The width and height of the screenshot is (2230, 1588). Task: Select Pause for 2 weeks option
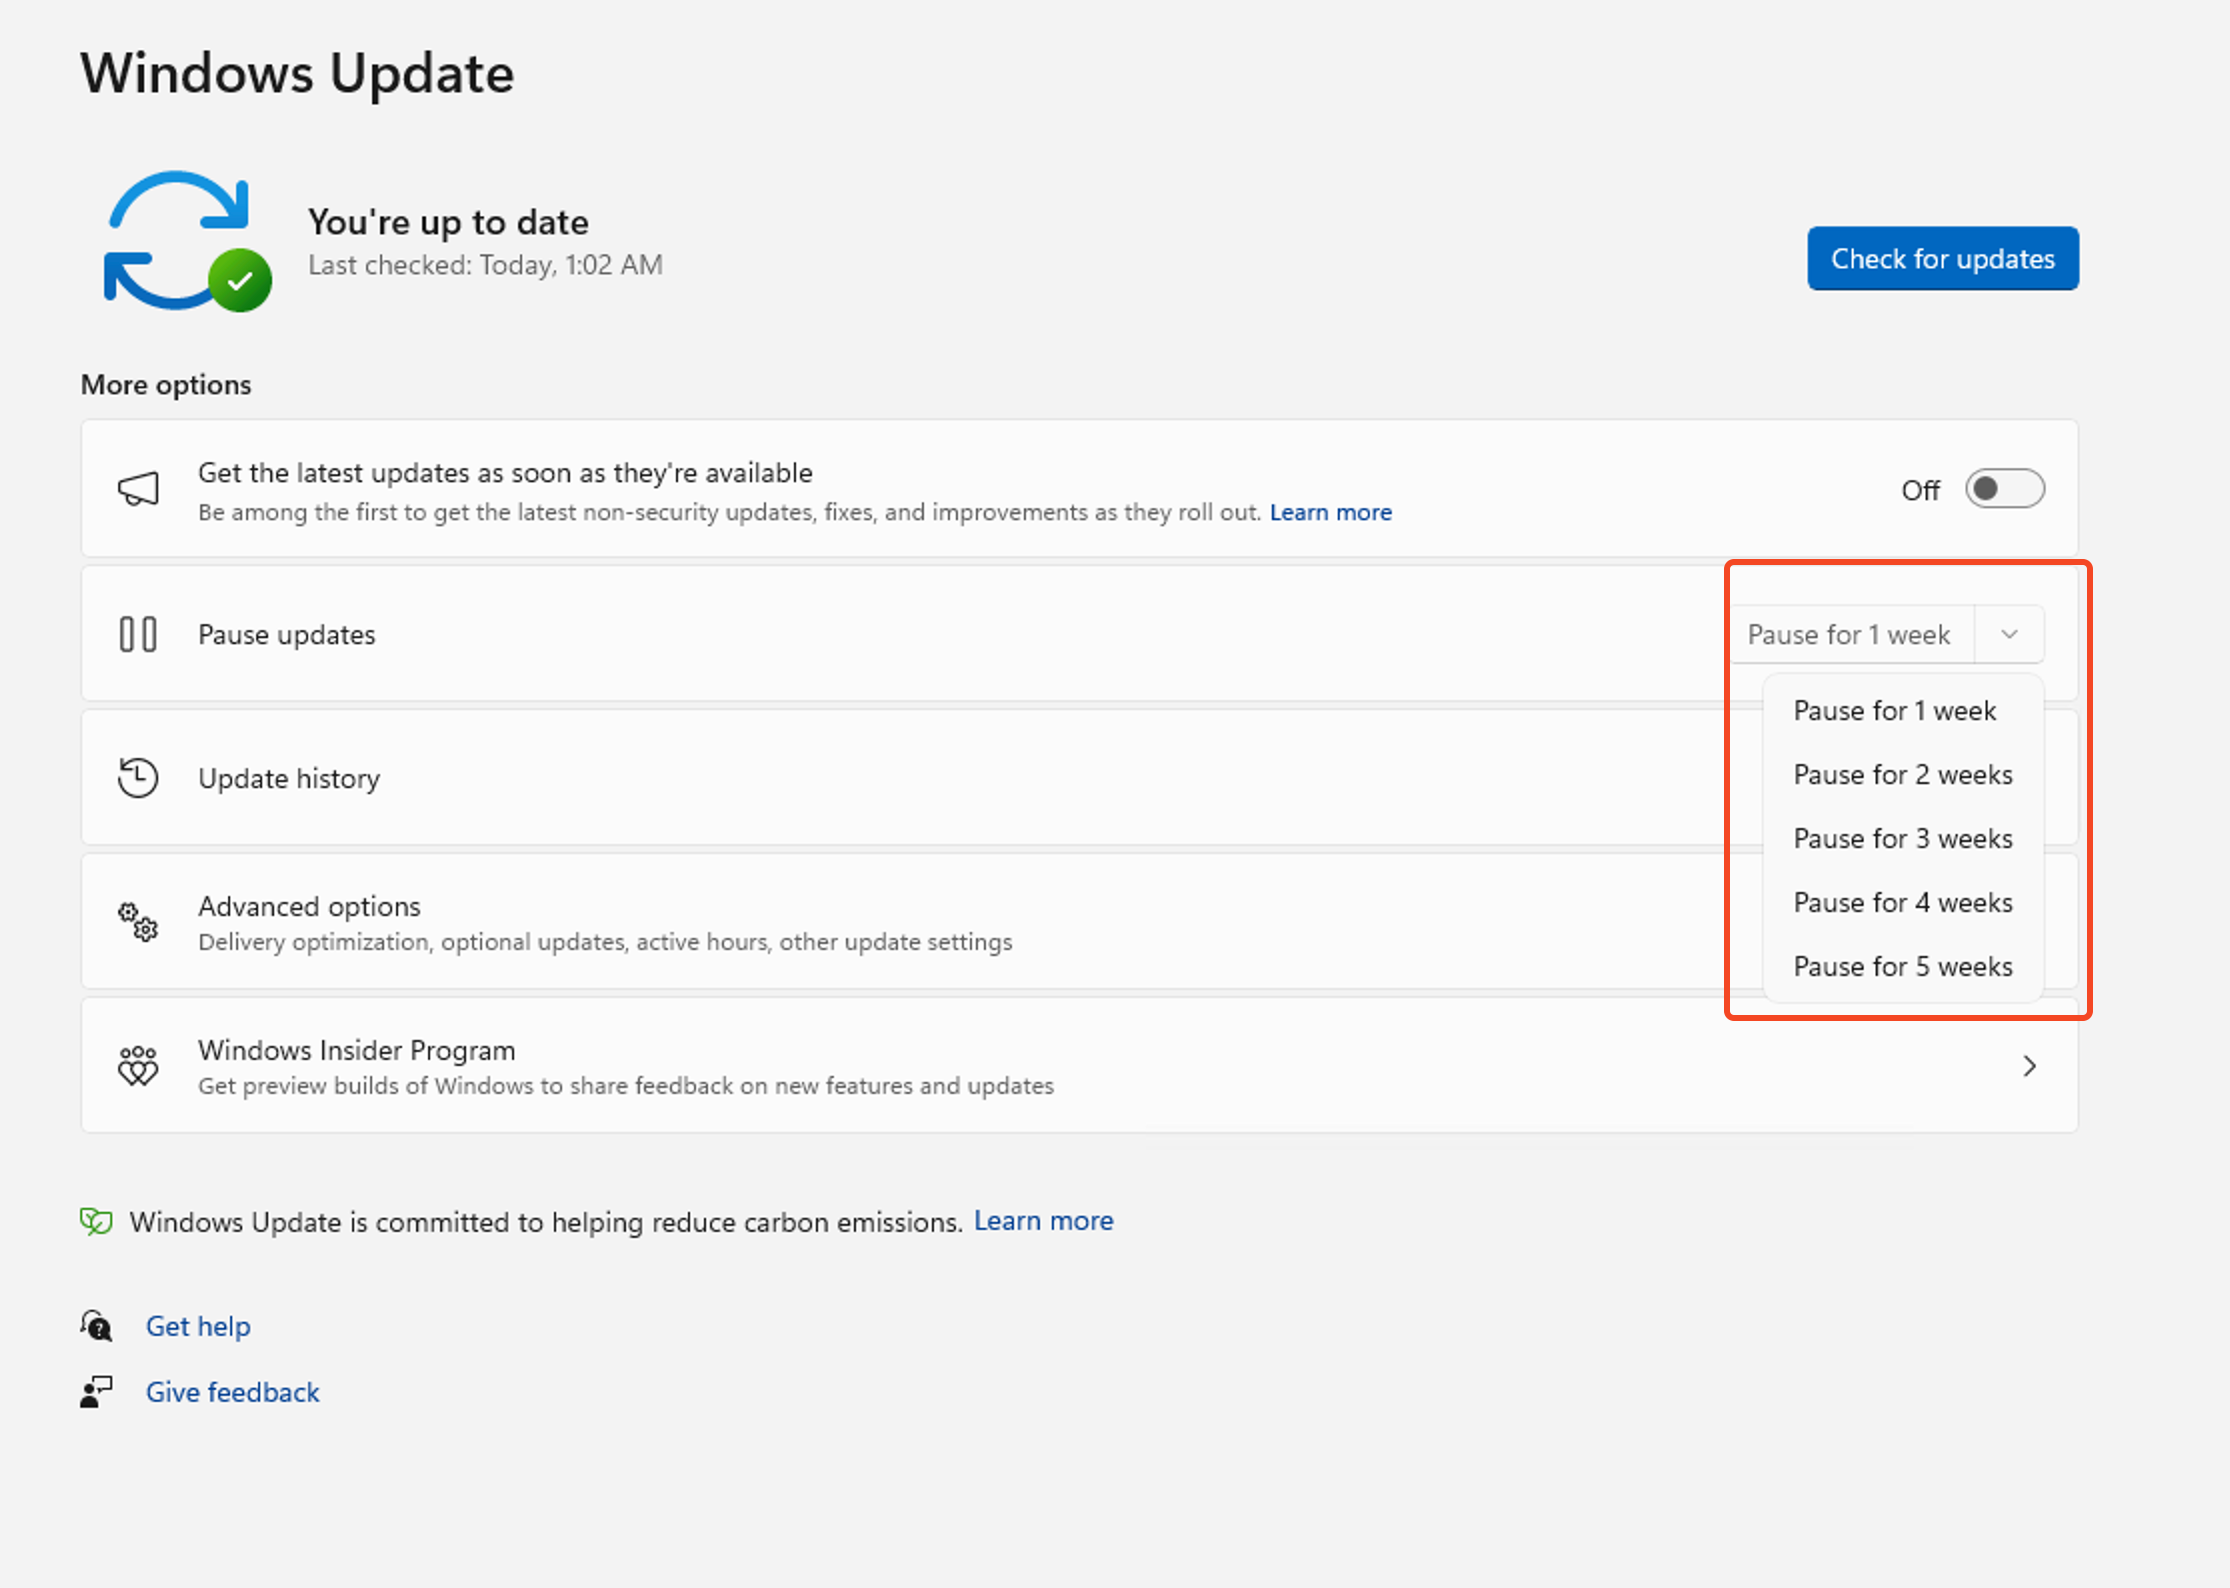point(1902,775)
